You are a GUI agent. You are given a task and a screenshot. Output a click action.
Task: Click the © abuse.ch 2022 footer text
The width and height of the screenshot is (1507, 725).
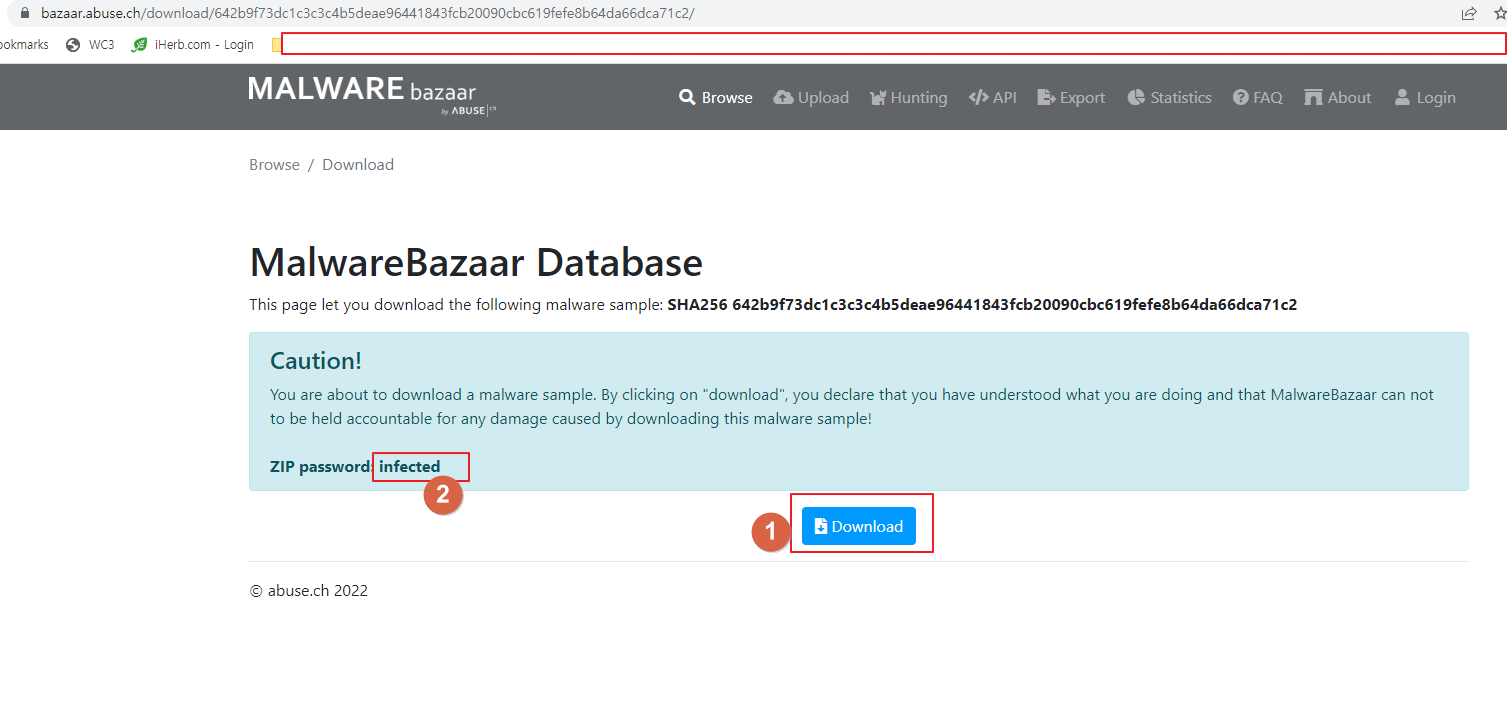click(x=309, y=590)
